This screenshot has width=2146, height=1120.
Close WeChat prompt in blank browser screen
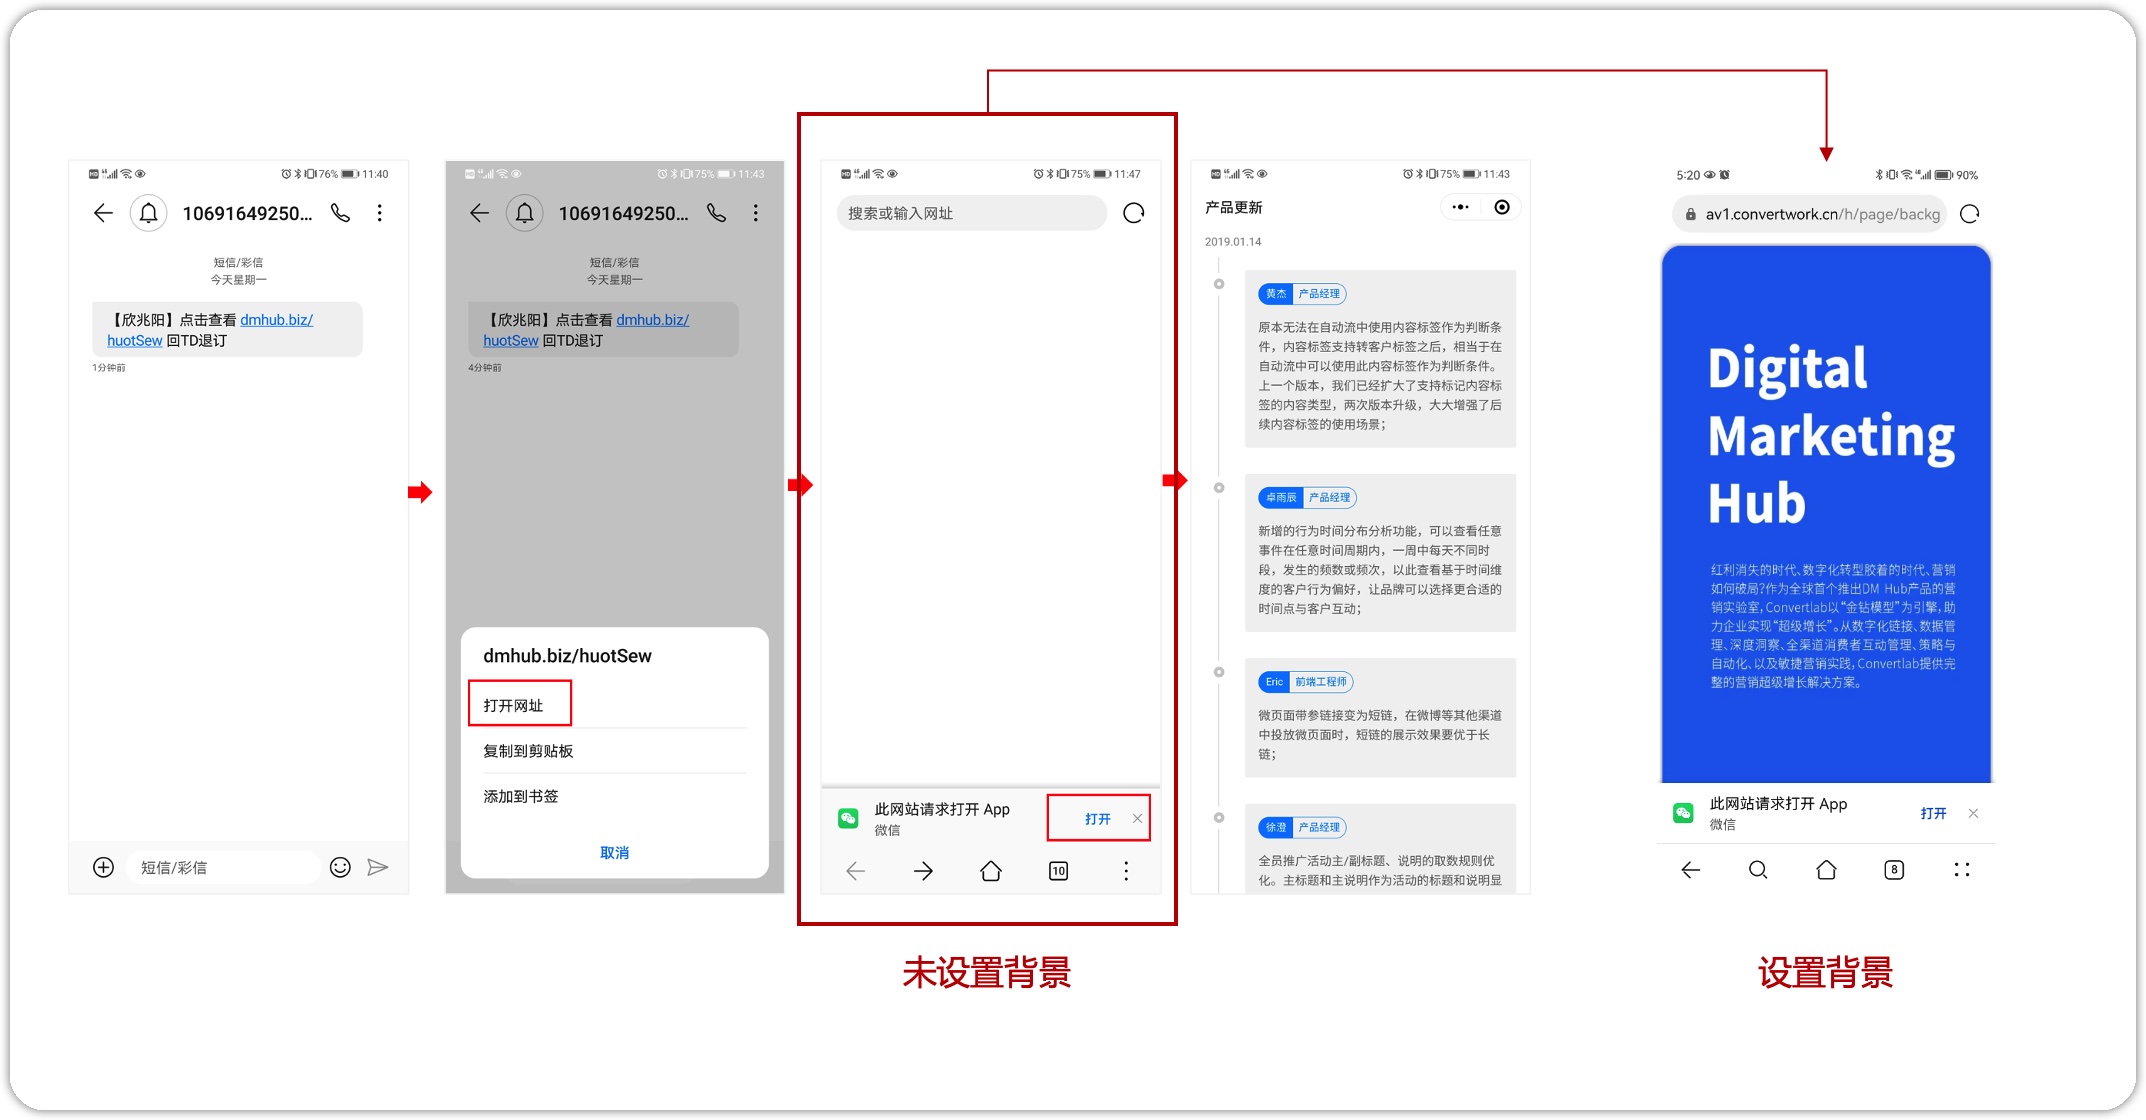point(1137,818)
